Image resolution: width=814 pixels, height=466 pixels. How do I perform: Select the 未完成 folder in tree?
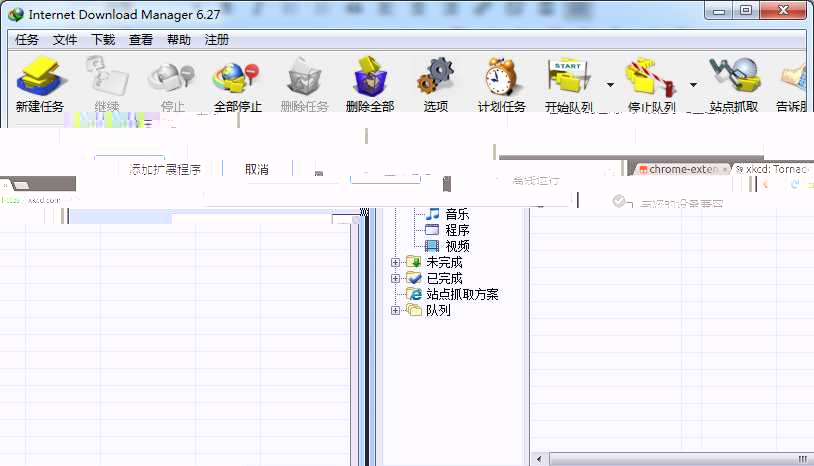click(444, 262)
